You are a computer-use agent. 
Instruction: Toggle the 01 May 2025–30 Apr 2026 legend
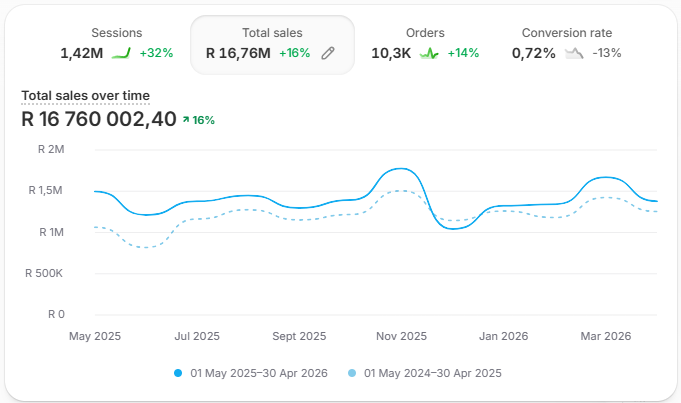click(x=251, y=373)
